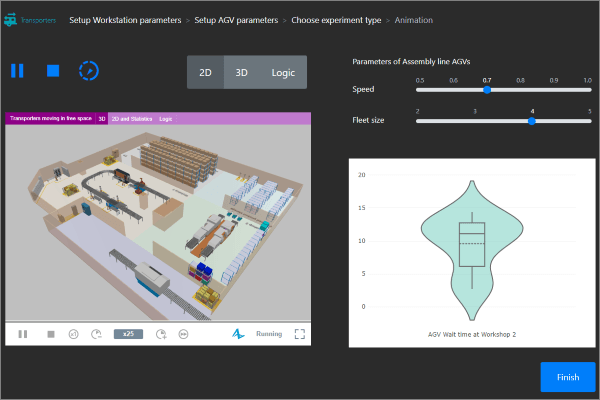Screen dimensions: 600x400
Task: Click the Fleet size slider handle
Action: click(x=532, y=121)
